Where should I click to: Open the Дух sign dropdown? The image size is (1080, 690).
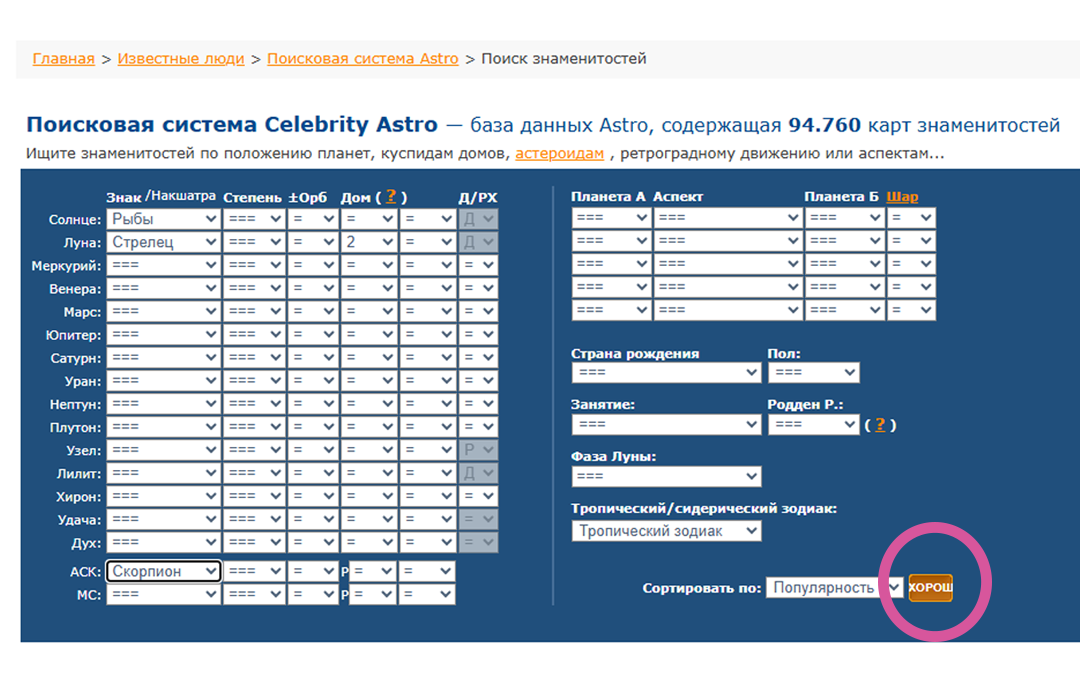(163, 542)
